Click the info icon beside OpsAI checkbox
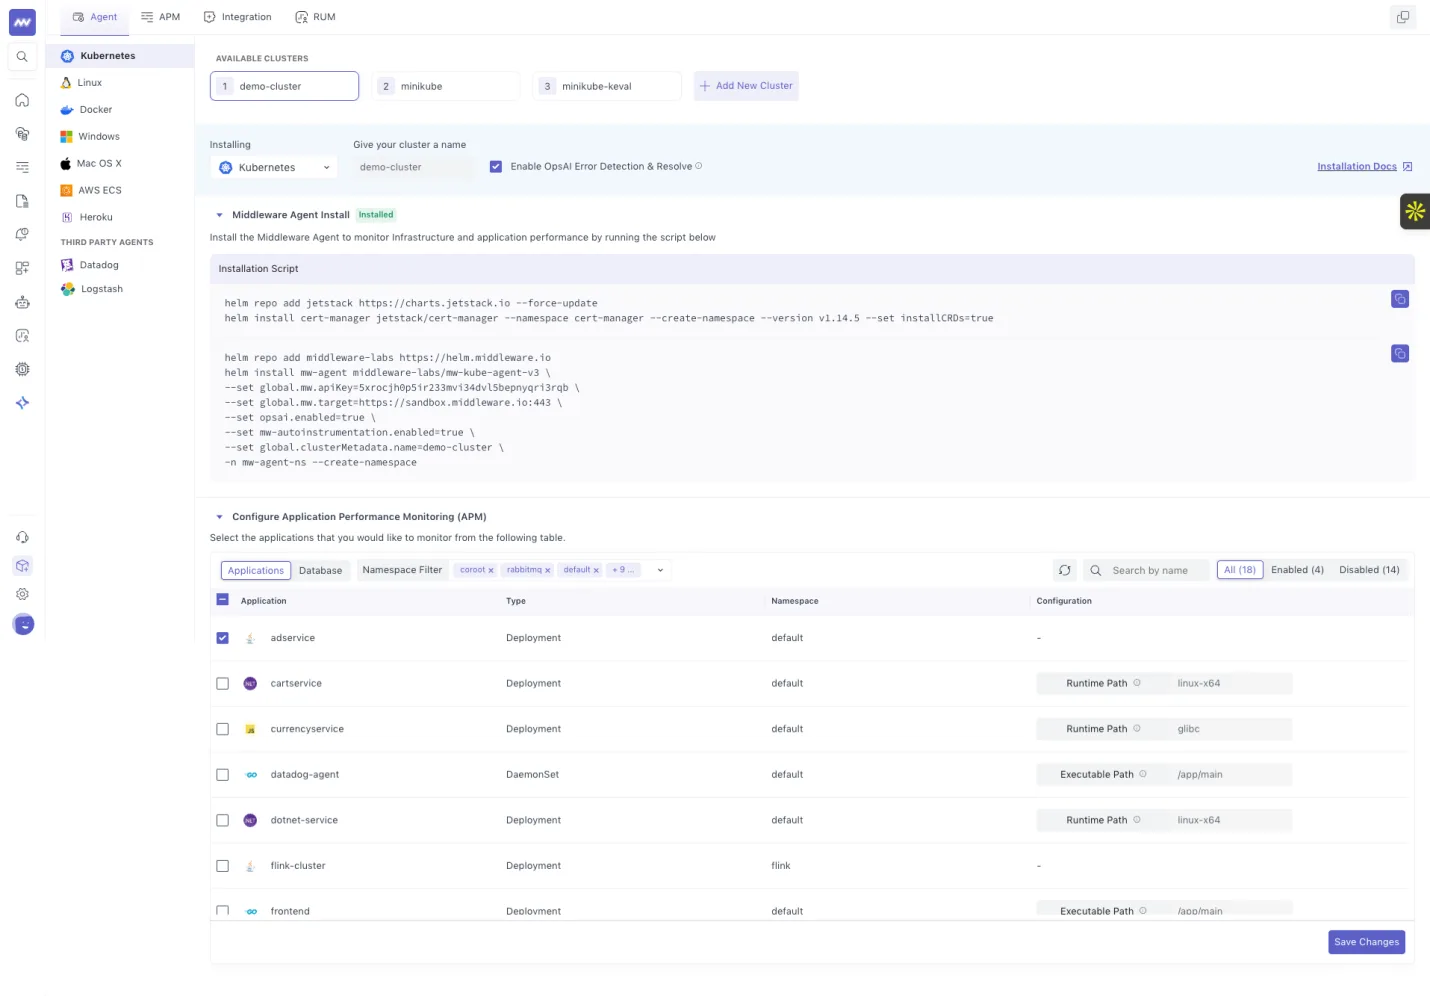 pyautogui.click(x=699, y=166)
